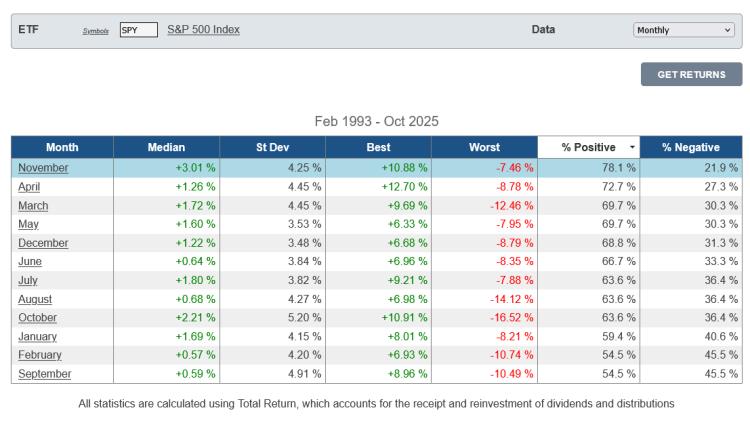Click the sort arrow in % Positive header
750x423 pixels.
pos(631,148)
